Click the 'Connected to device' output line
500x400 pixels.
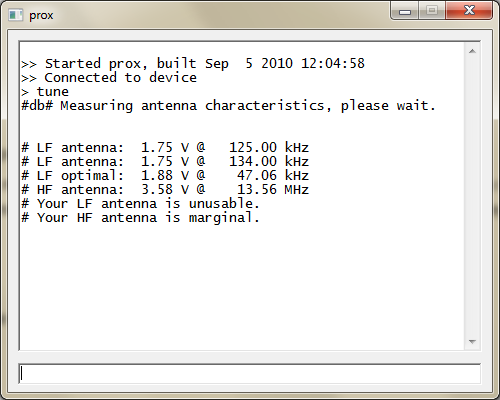tap(109, 78)
